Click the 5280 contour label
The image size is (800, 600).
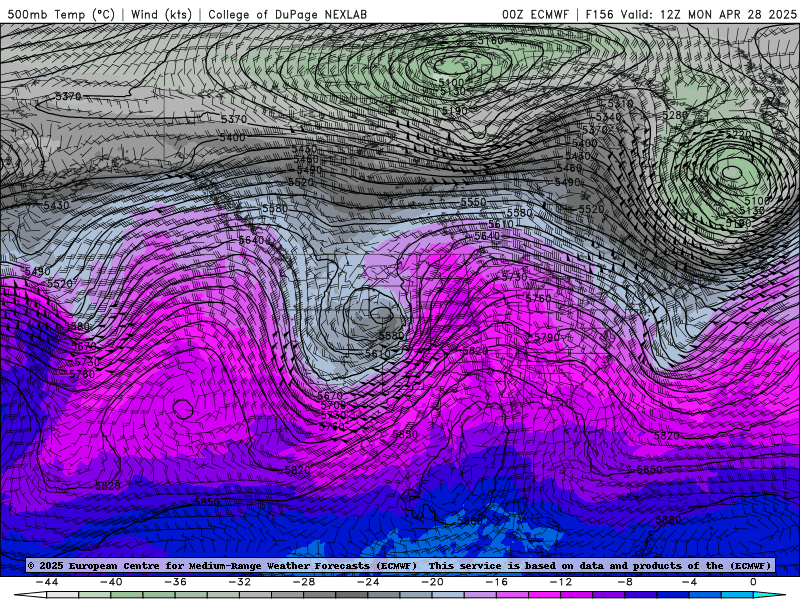click(675, 115)
